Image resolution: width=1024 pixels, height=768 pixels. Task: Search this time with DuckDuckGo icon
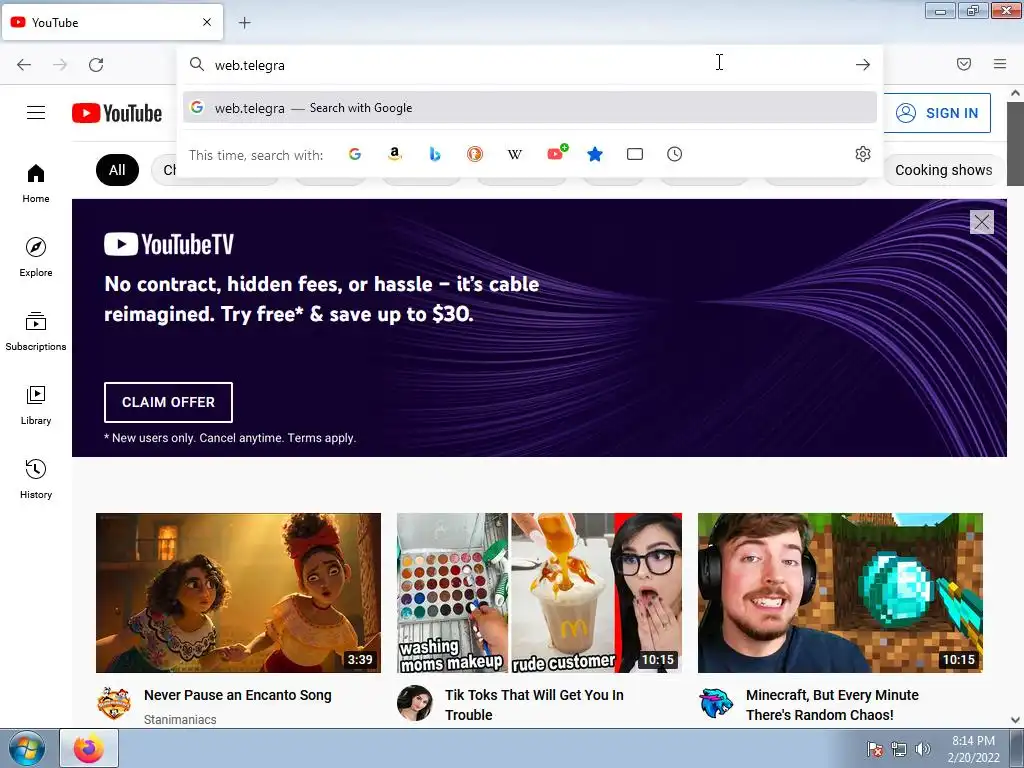[475, 154]
